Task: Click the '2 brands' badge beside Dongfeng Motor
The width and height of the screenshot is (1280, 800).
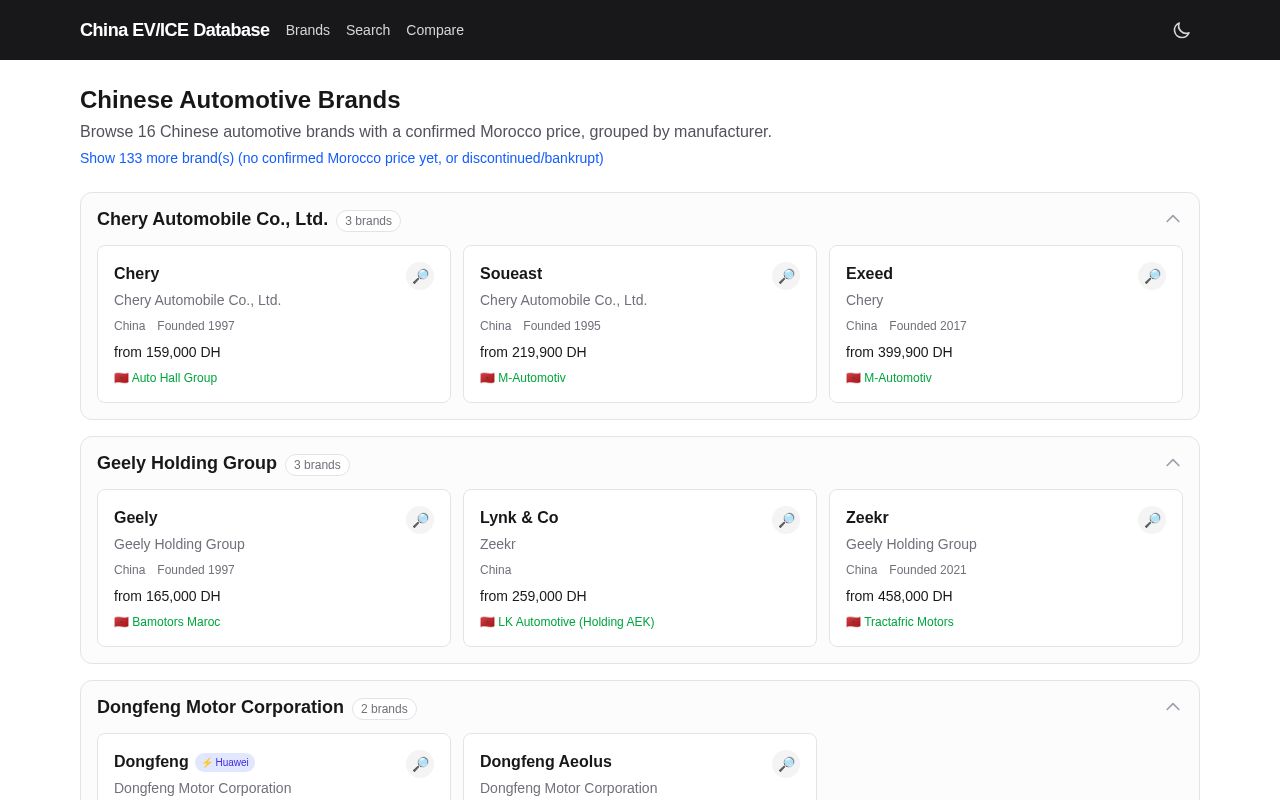Action: coord(385,709)
